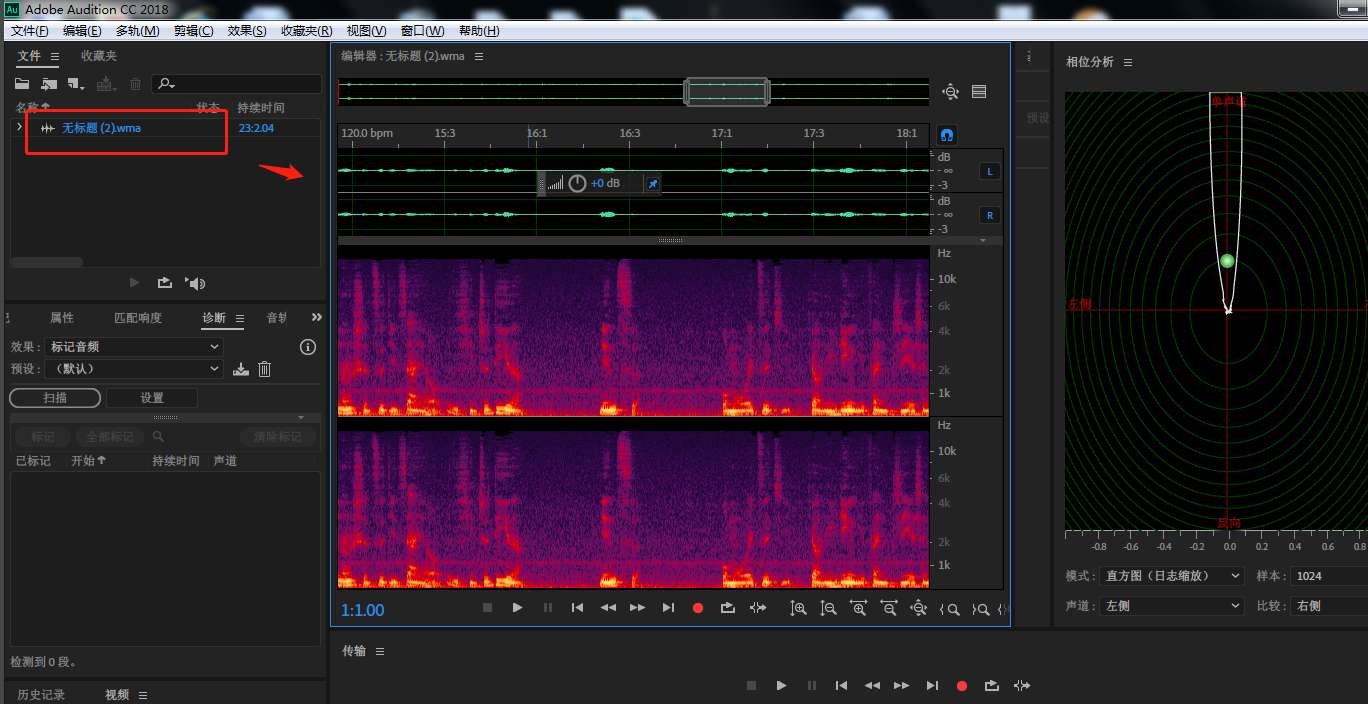Open the 效果(S) menu
Viewport: 1368px width, 704px height.
tap(247, 31)
